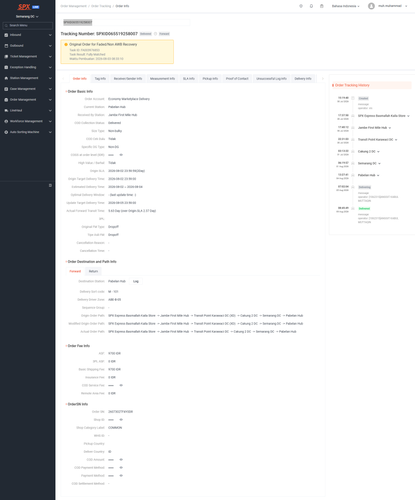Screen dimensions: 415x500
Task: Click the copy icon beside the tracking number status
Action: tap(155, 34)
